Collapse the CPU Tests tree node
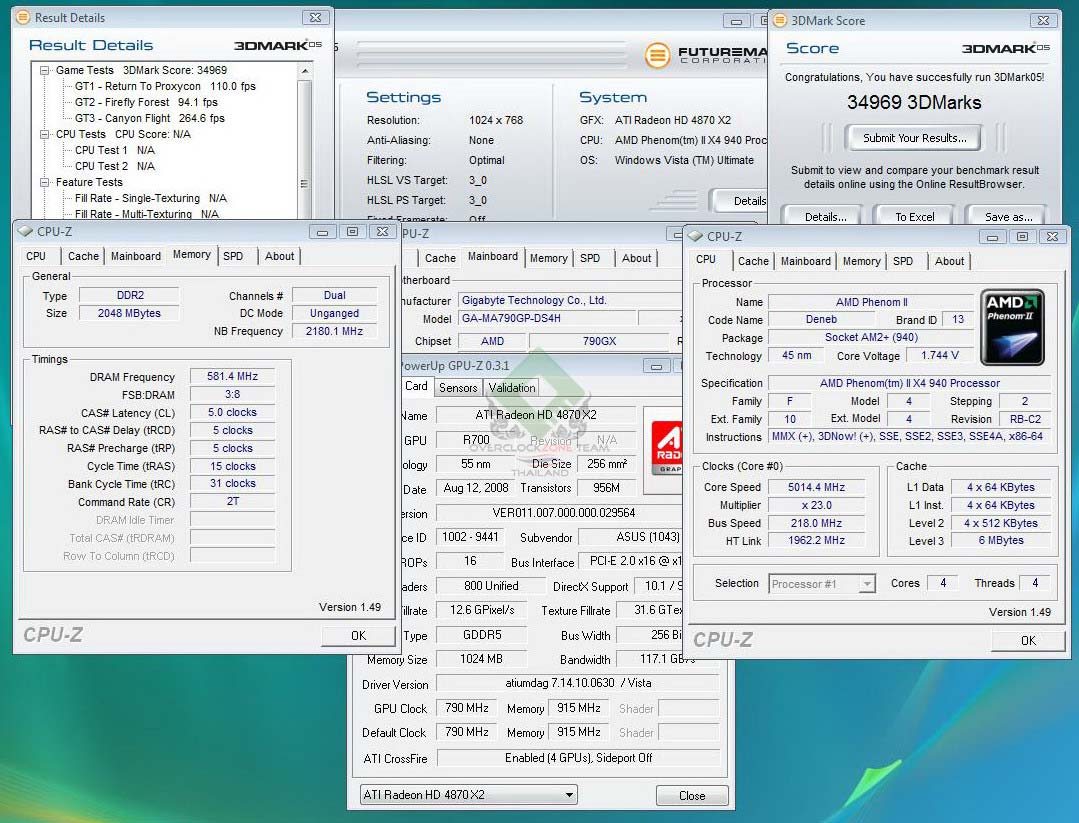 tap(45, 134)
